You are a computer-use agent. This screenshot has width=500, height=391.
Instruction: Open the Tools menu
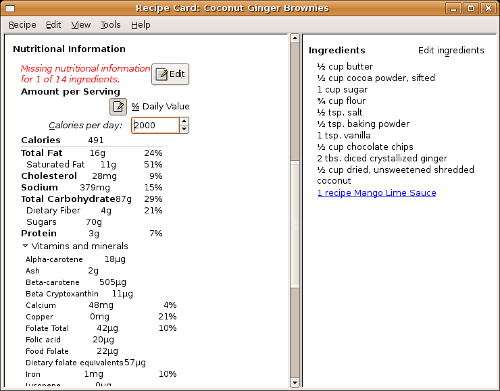[x=110, y=25]
